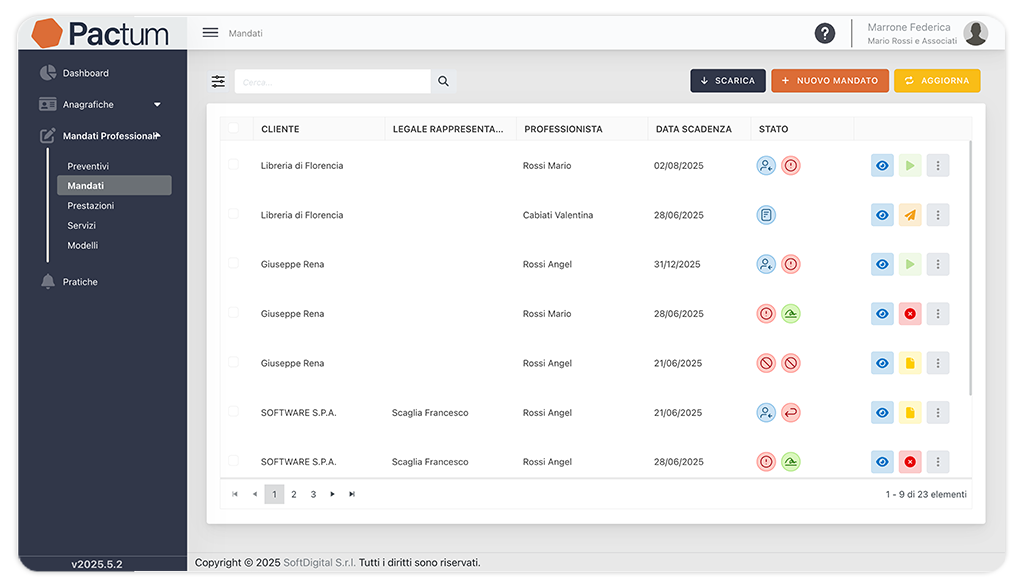The image size is (1024, 583).
Task: Click the search magnifier icon
Action: pos(444,82)
